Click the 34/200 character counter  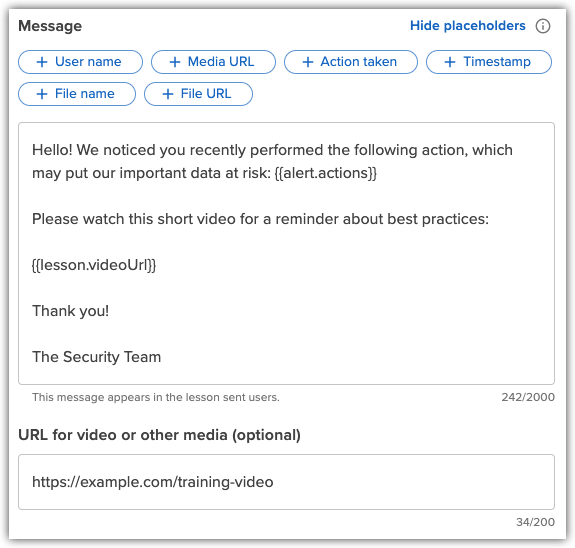(535, 522)
